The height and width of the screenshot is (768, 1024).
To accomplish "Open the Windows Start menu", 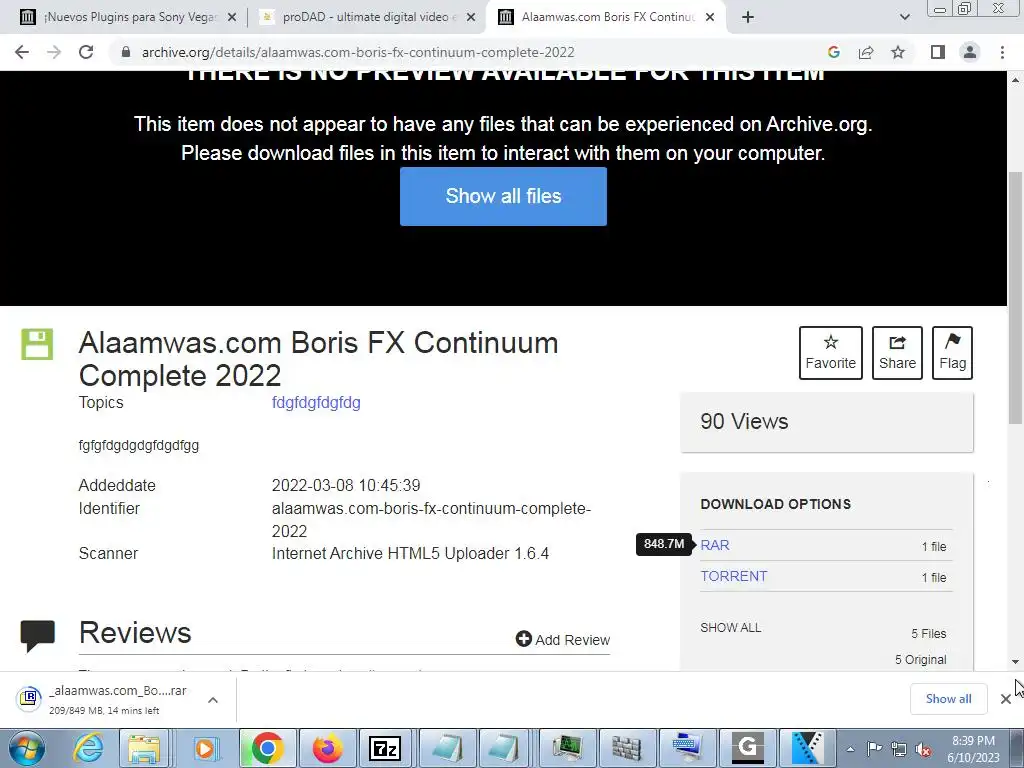I will pos(25,748).
